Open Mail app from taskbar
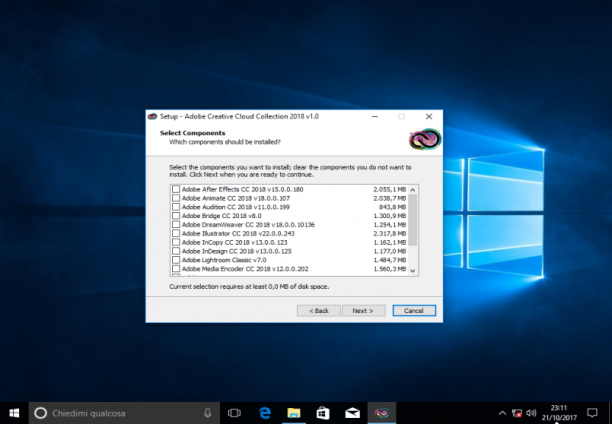The height and width of the screenshot is (424, 612). tap(352, 413)
